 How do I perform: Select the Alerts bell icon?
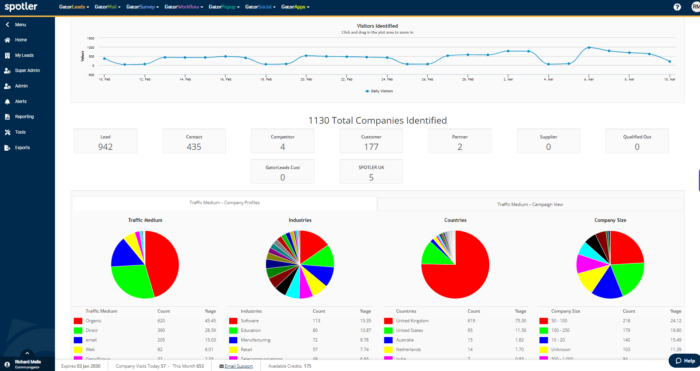[x=7, y=101]
